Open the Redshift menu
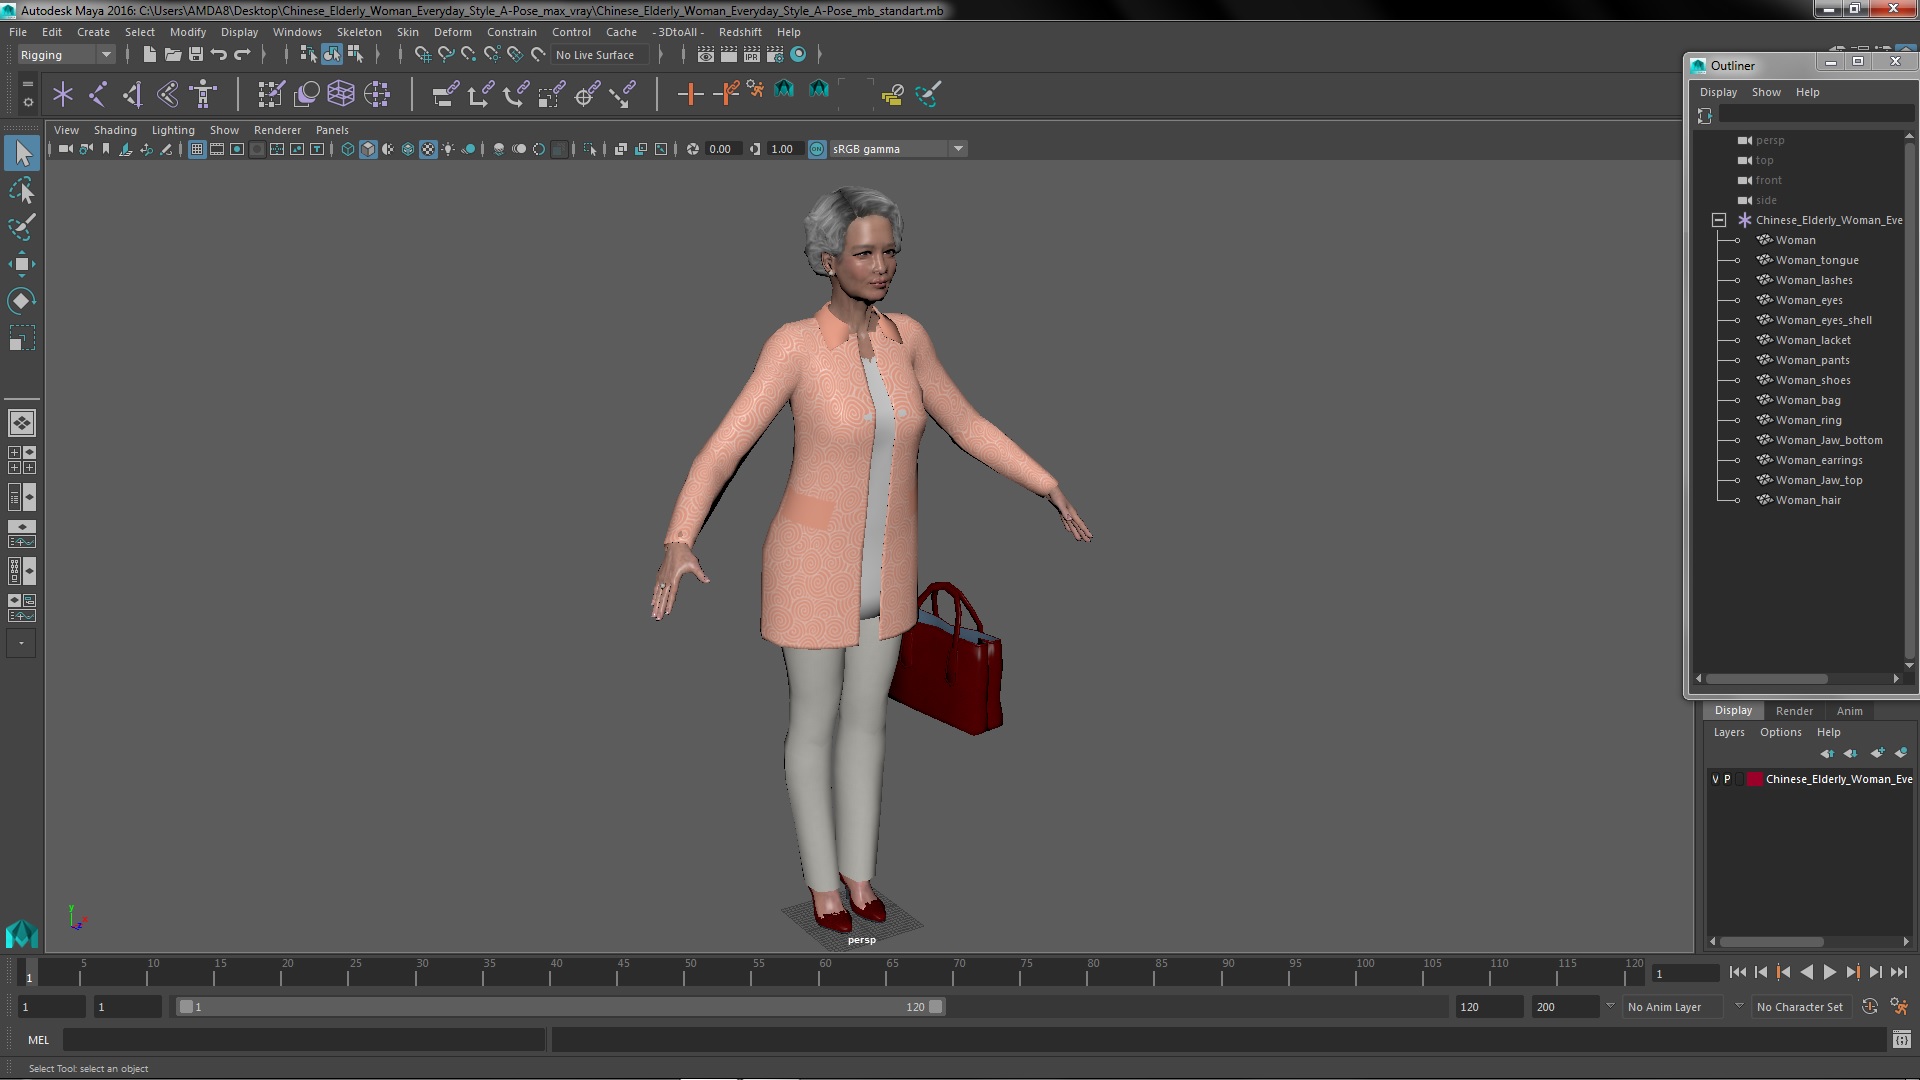Viewport: 1920px width, 1080px height. tap(740, 32)
